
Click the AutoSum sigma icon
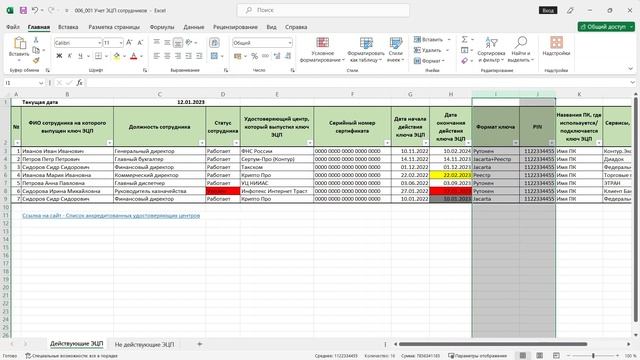pyautogui.click(x=464, y=39)
